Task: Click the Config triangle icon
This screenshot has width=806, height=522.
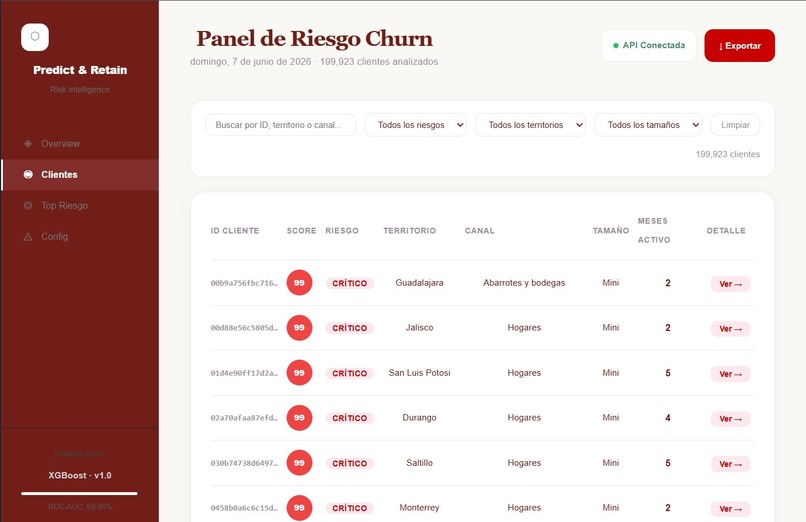Action: coord(28,236)
